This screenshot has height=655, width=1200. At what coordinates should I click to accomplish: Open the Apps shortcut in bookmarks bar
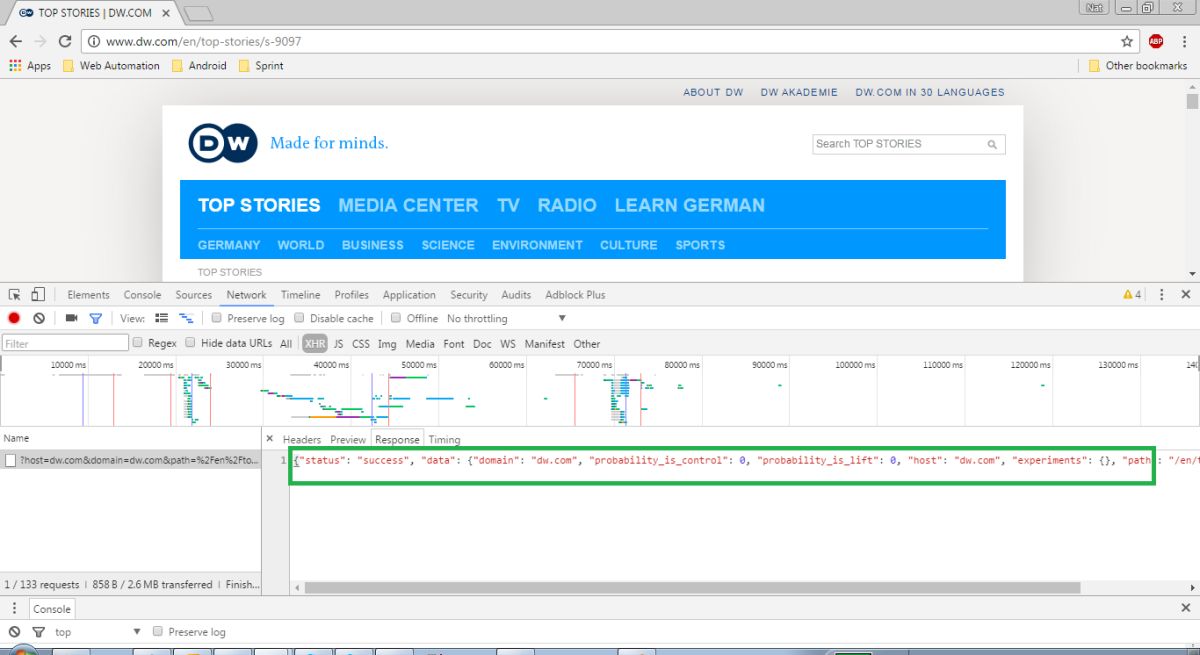[30, 66]
